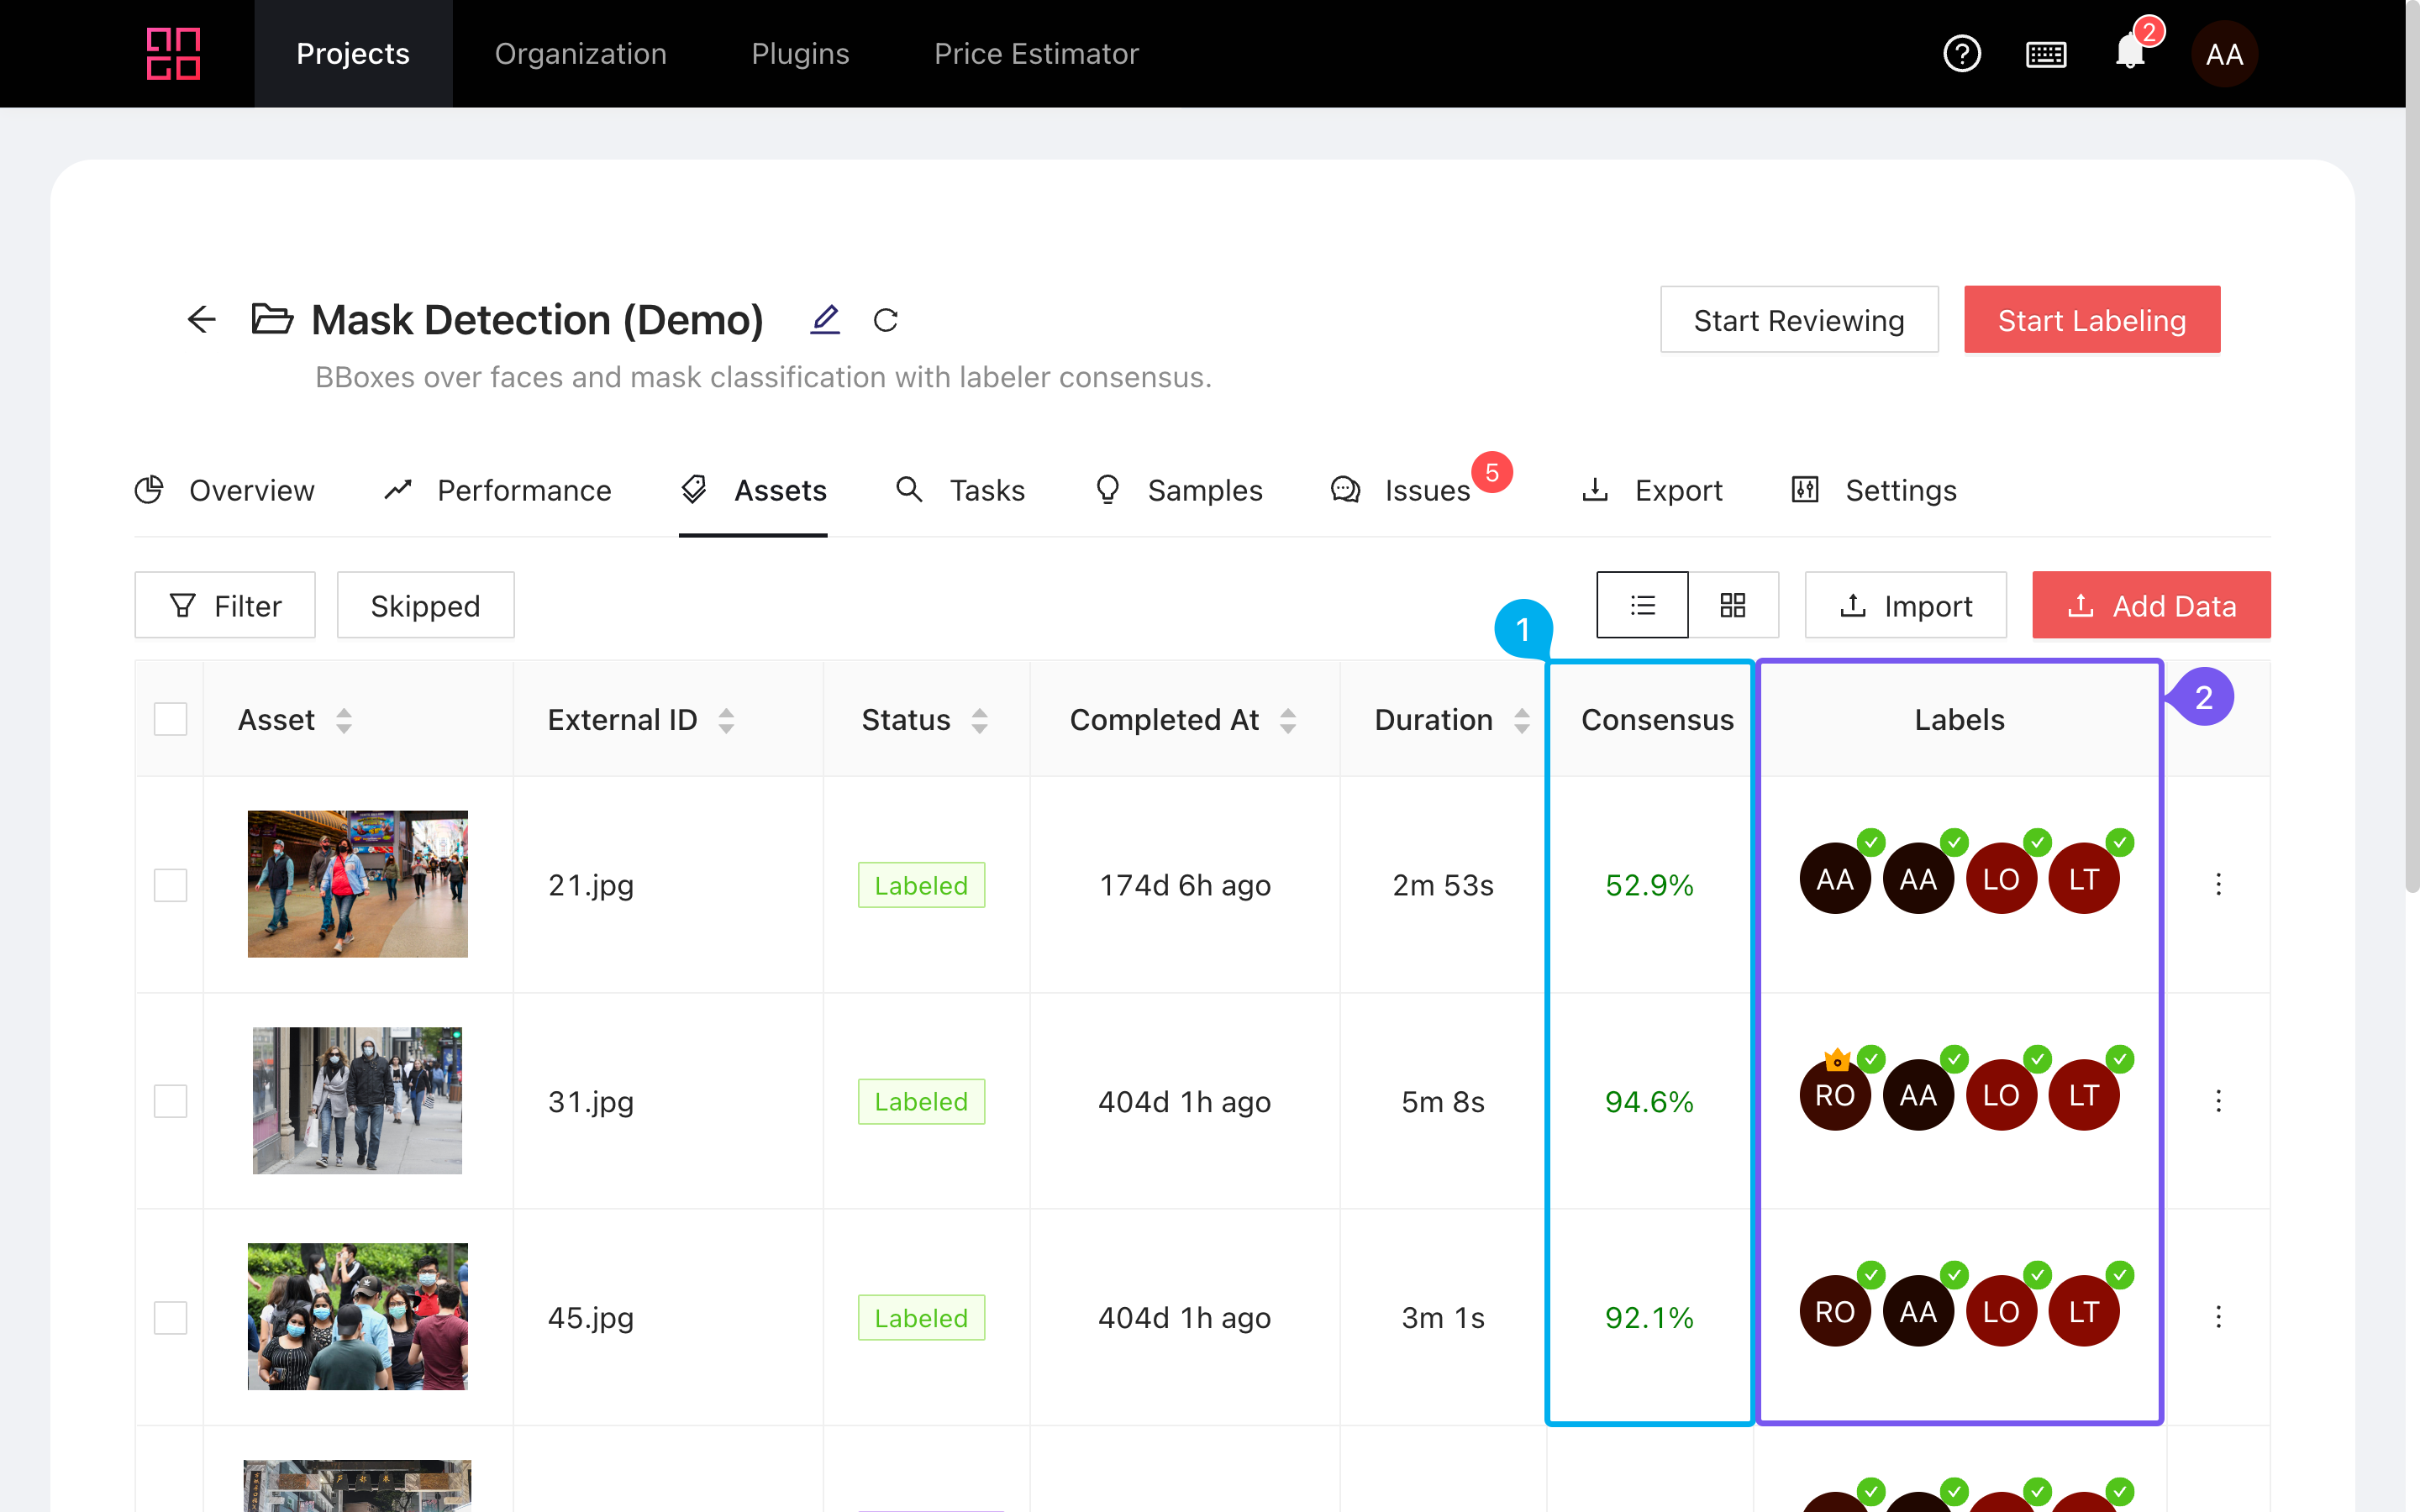Open the 31.jpg asset thumbnail
Screen dimensions: 2420x1512
tap(358, 1100)
